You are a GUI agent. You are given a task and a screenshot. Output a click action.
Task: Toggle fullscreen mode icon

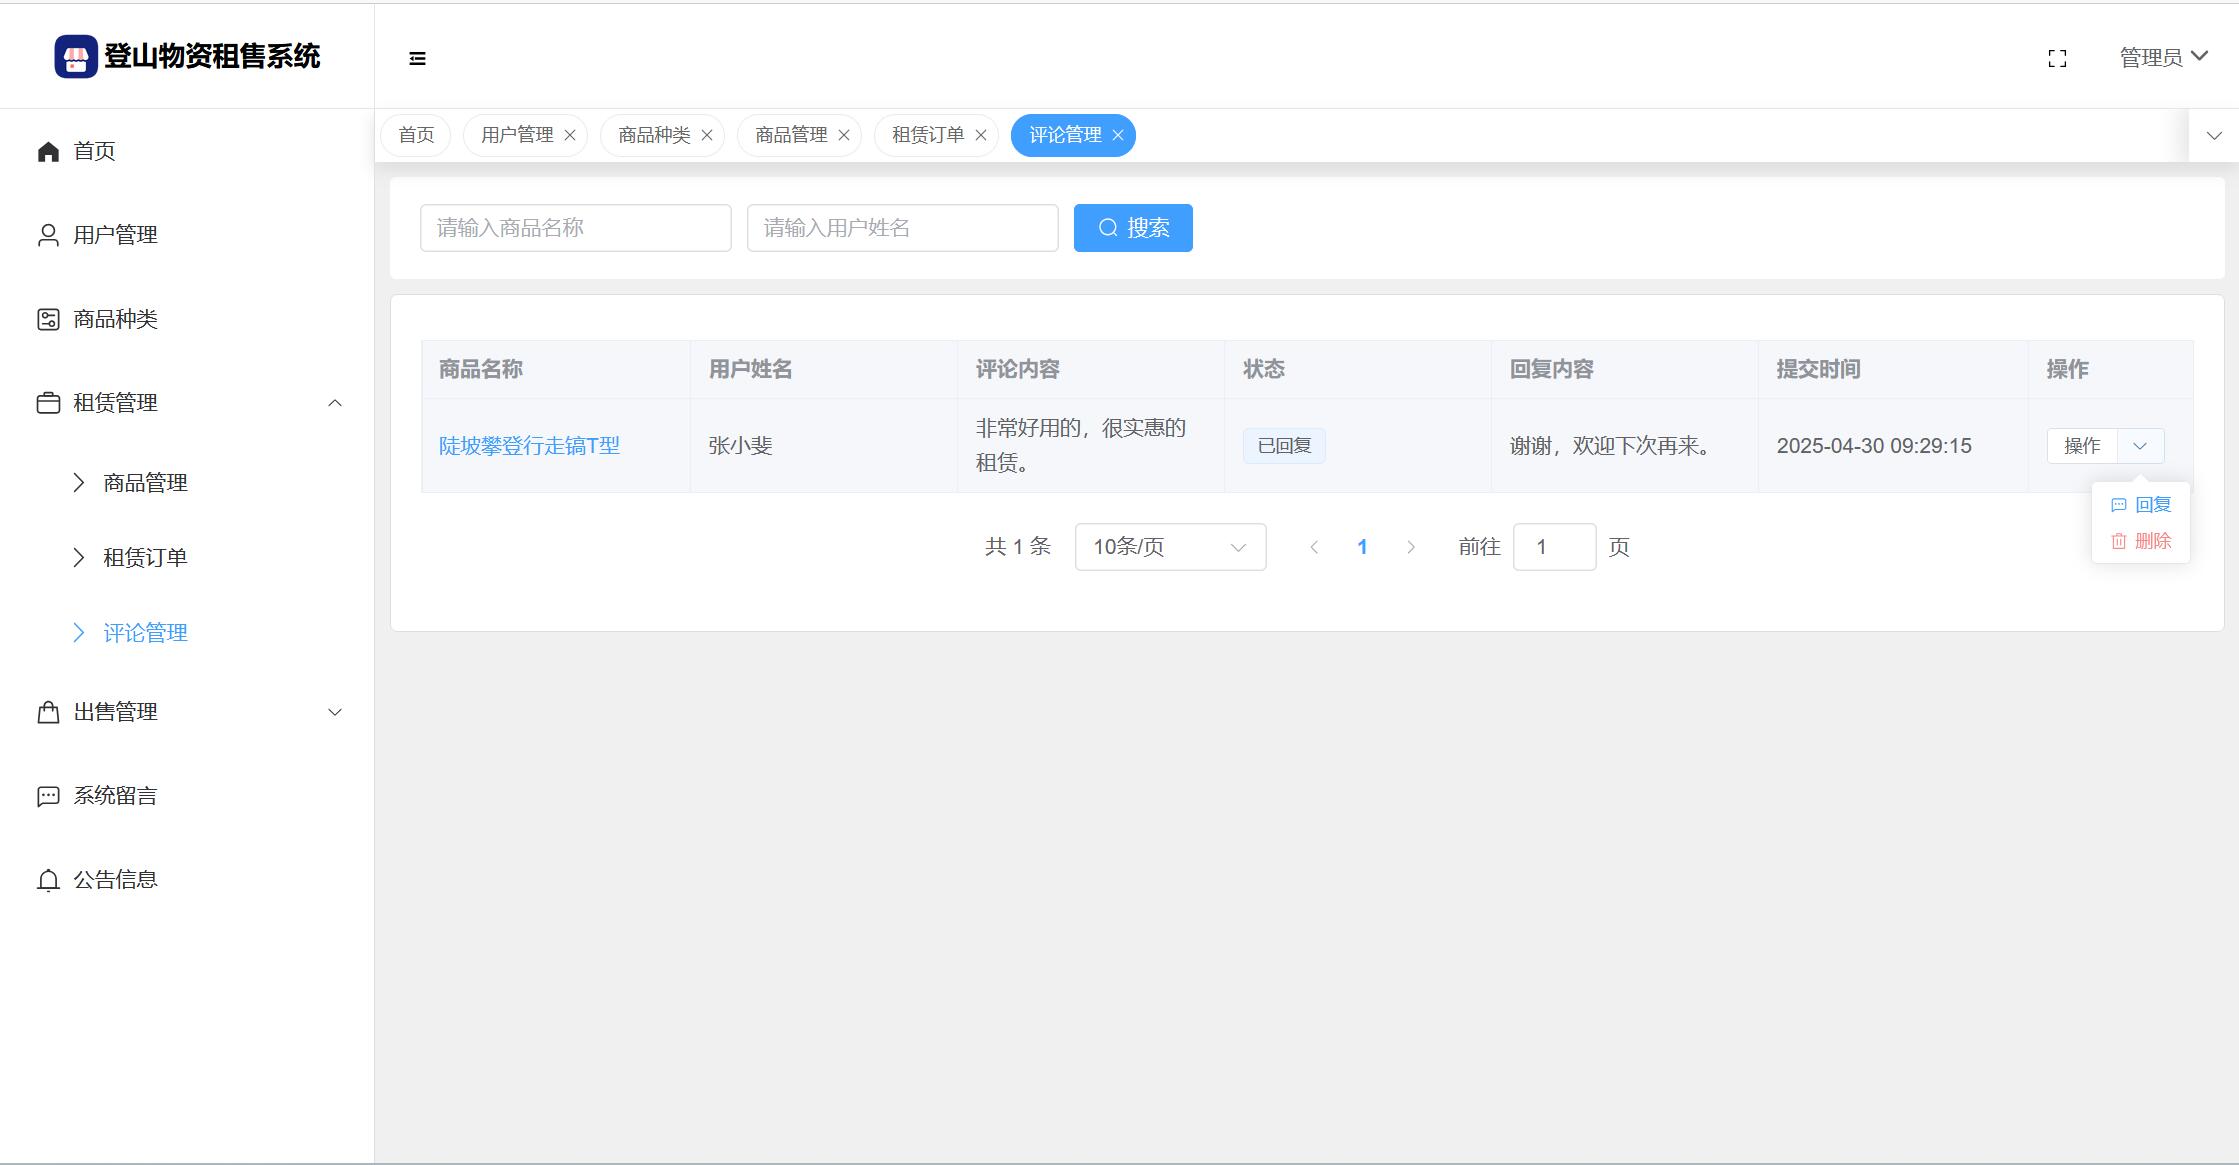2057,59
